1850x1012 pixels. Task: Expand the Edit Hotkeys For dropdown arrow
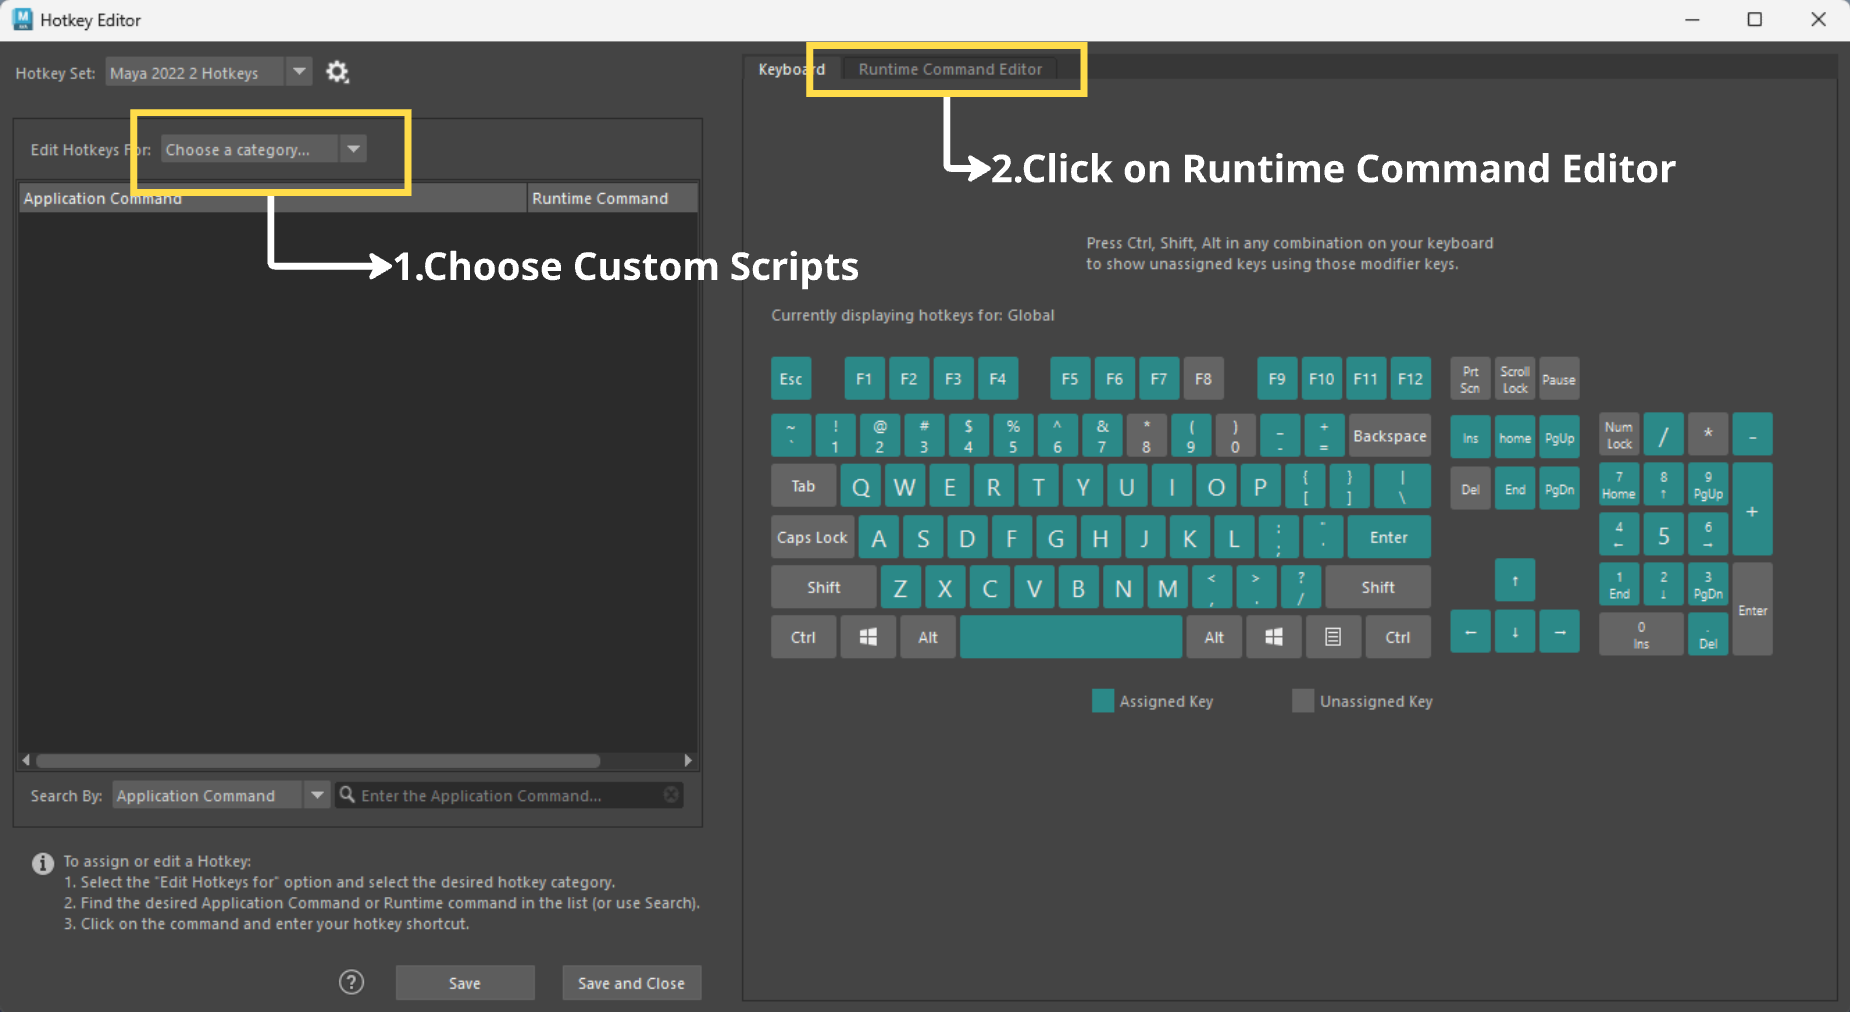pyautogui.click(x=353, y=149)
